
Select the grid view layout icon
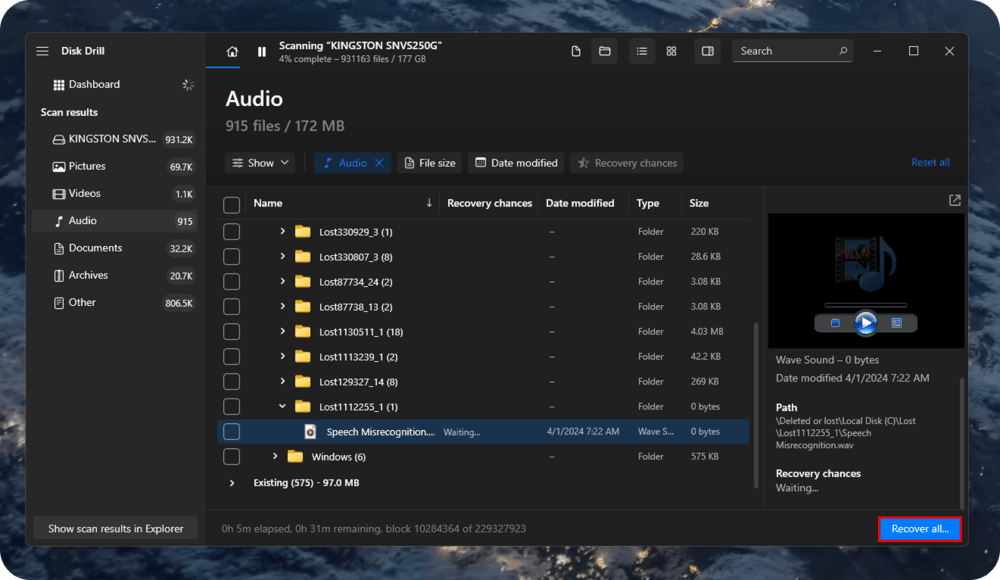[671, 52]
